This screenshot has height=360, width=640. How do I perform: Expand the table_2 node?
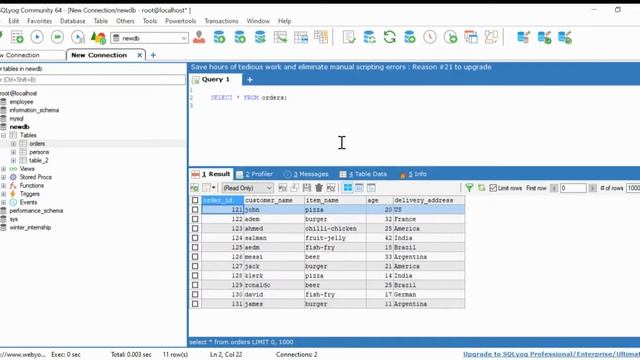pos(13,160)
